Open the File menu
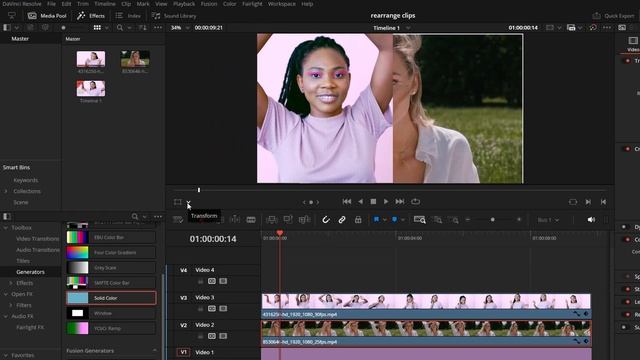This screenshot has height=360, width=640. (51, 4)
